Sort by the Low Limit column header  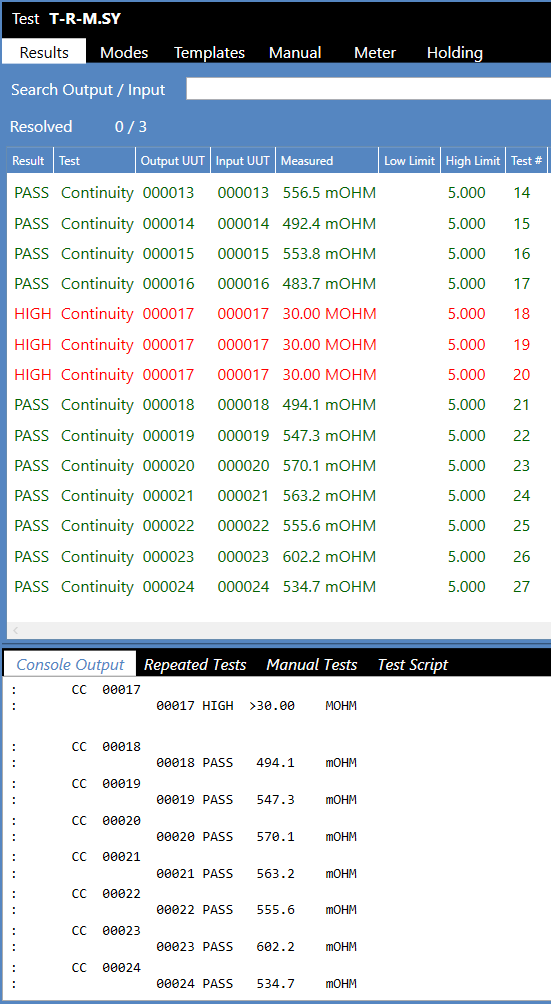(410, 161)
